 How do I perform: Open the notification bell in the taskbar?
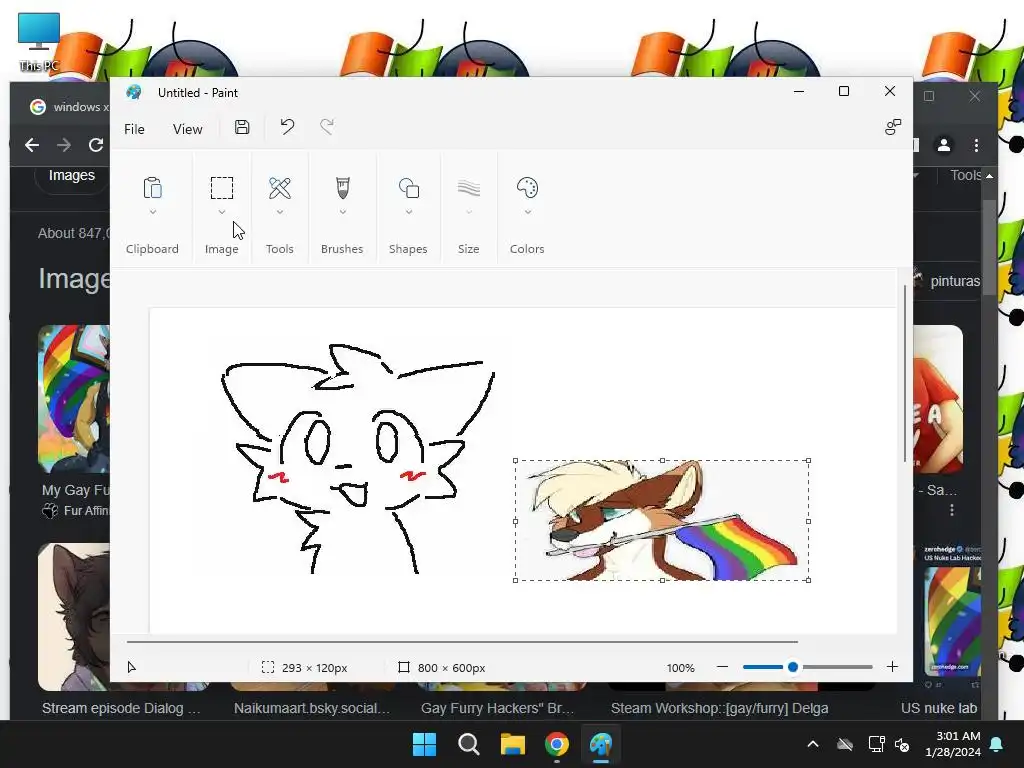(x=997, y=744)
